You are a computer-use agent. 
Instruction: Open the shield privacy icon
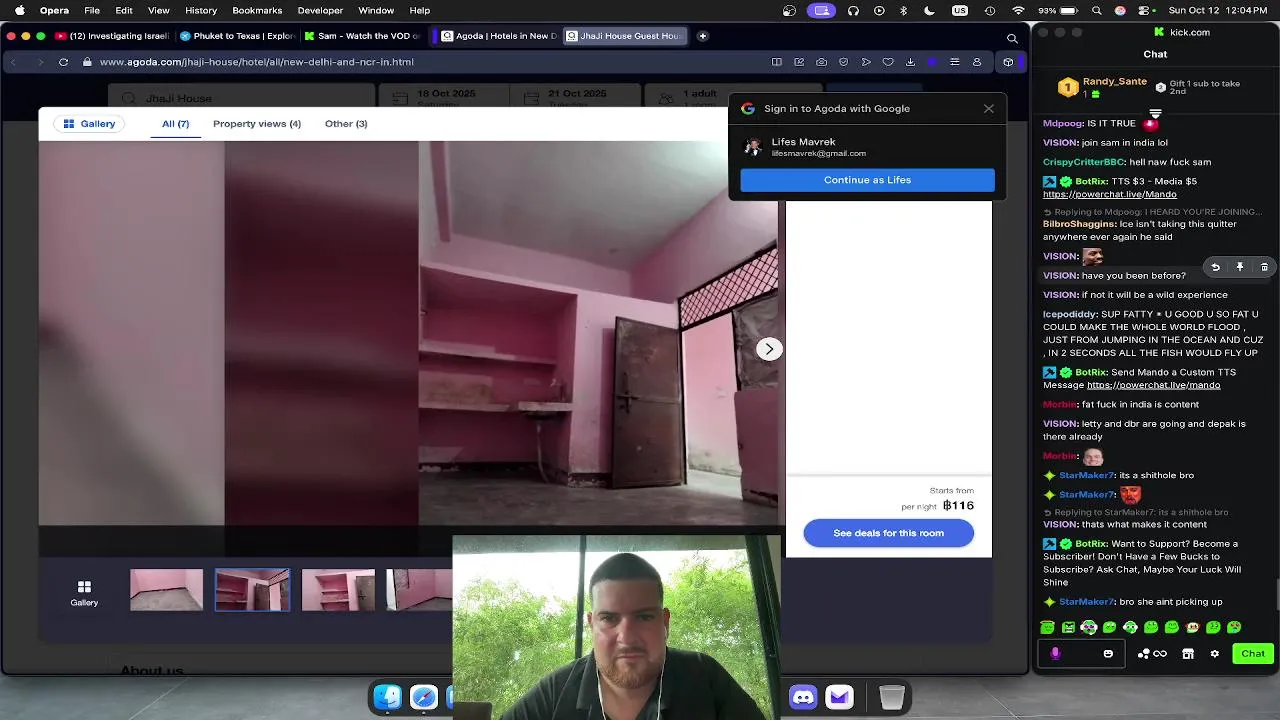(x=844, y=62)
